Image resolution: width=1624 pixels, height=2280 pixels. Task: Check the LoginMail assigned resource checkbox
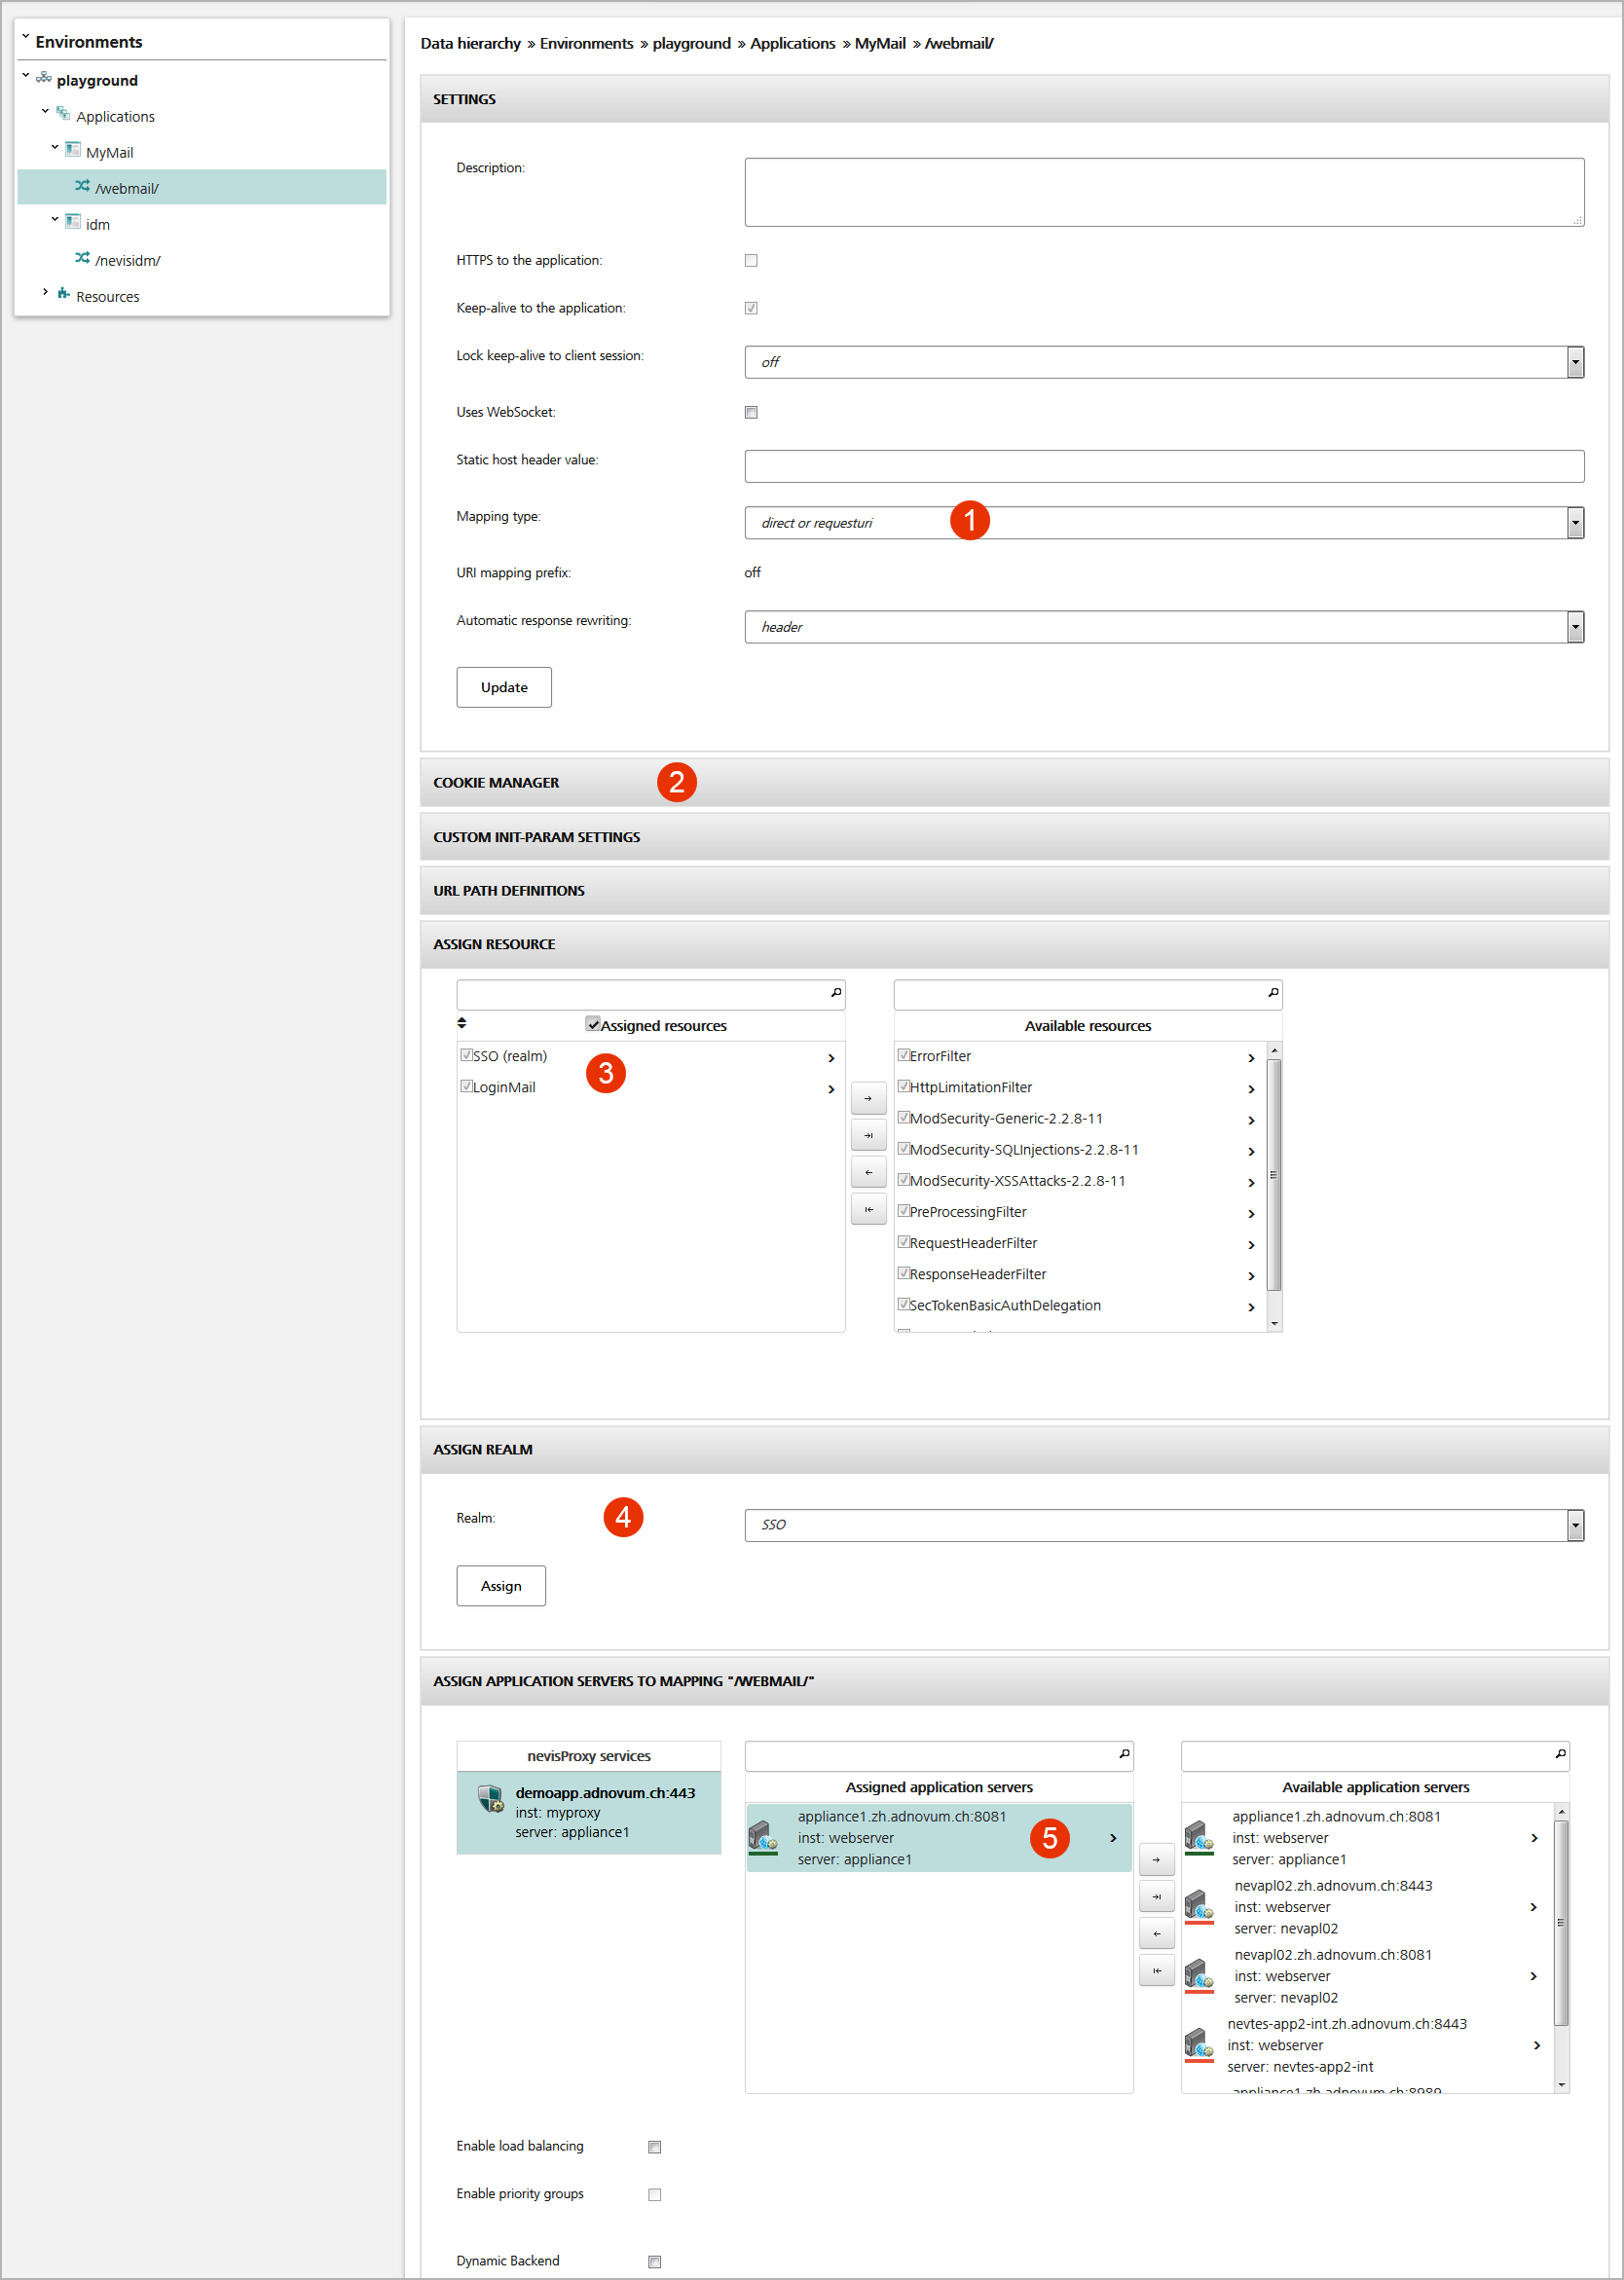point(466,1086)
